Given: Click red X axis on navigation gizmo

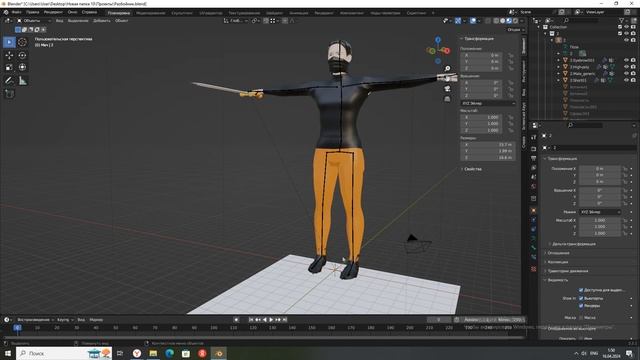Looking at the screenshot, I should tap(447, 51).
